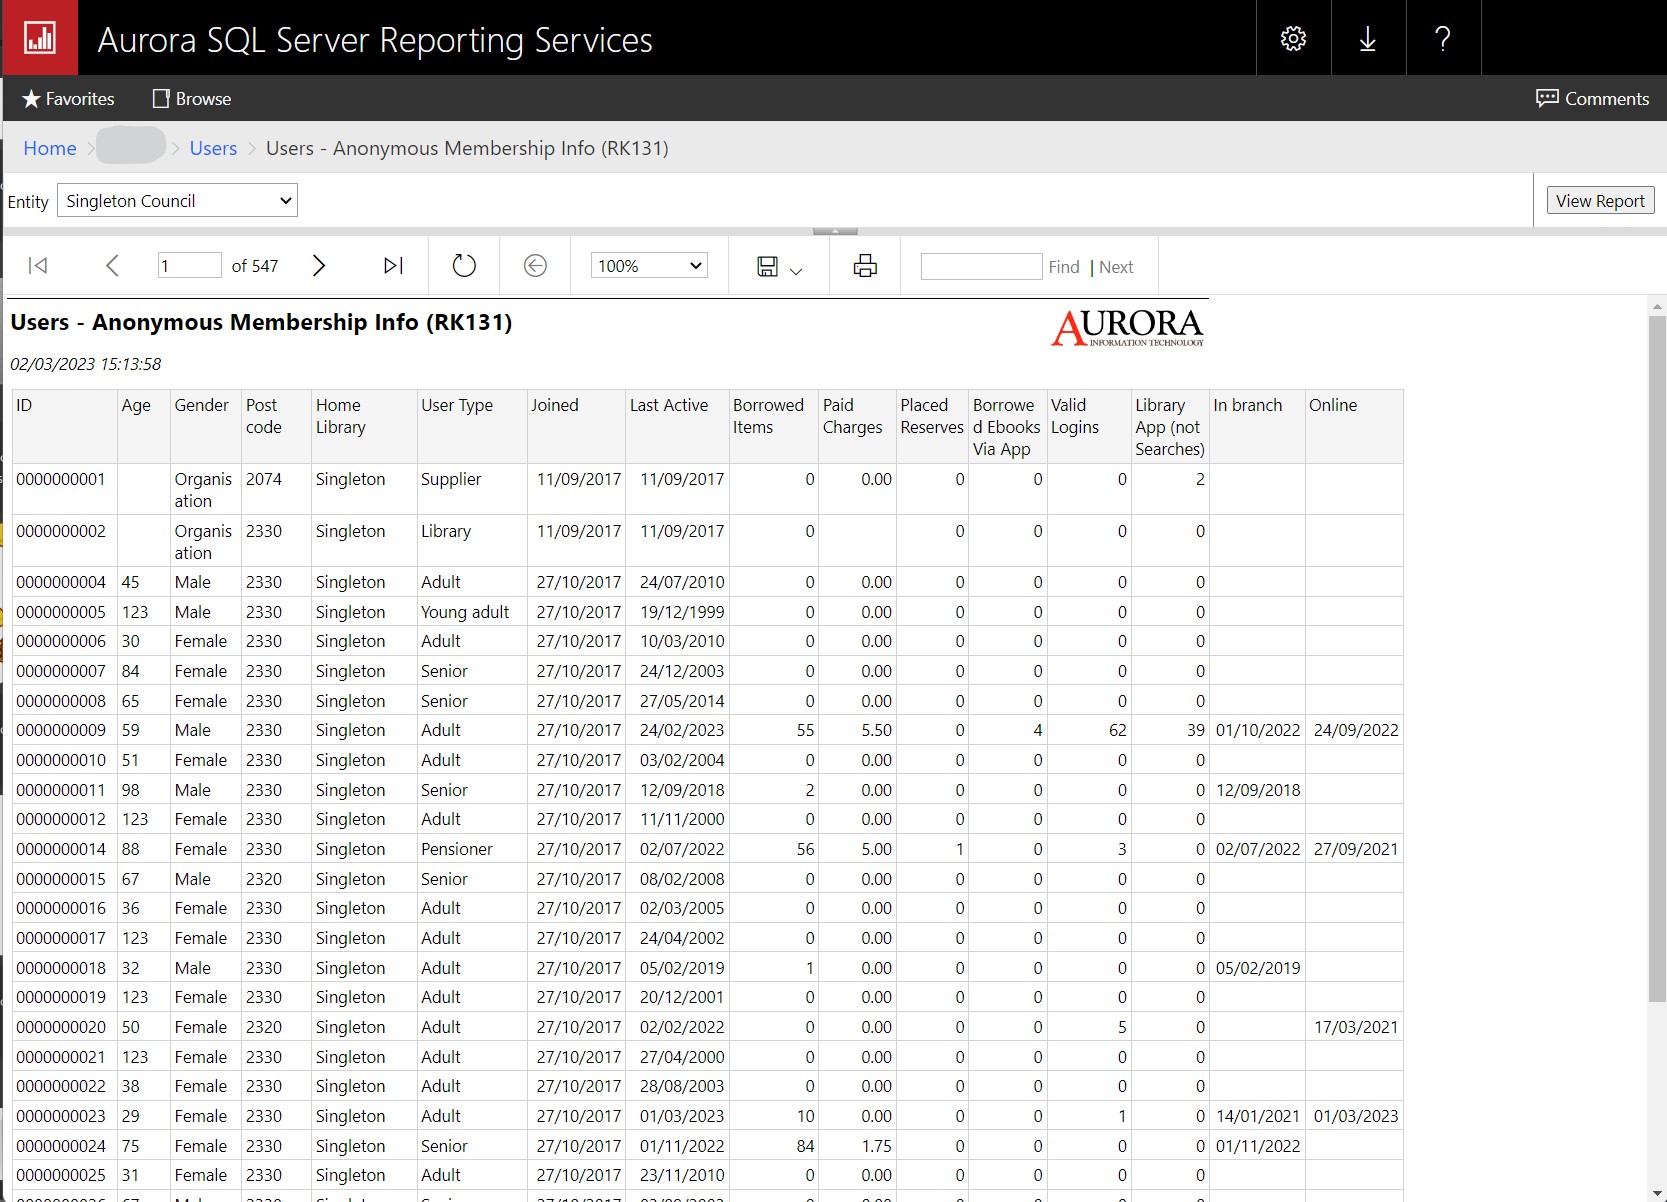Click the ID cell 0000000009

(61, 730)
